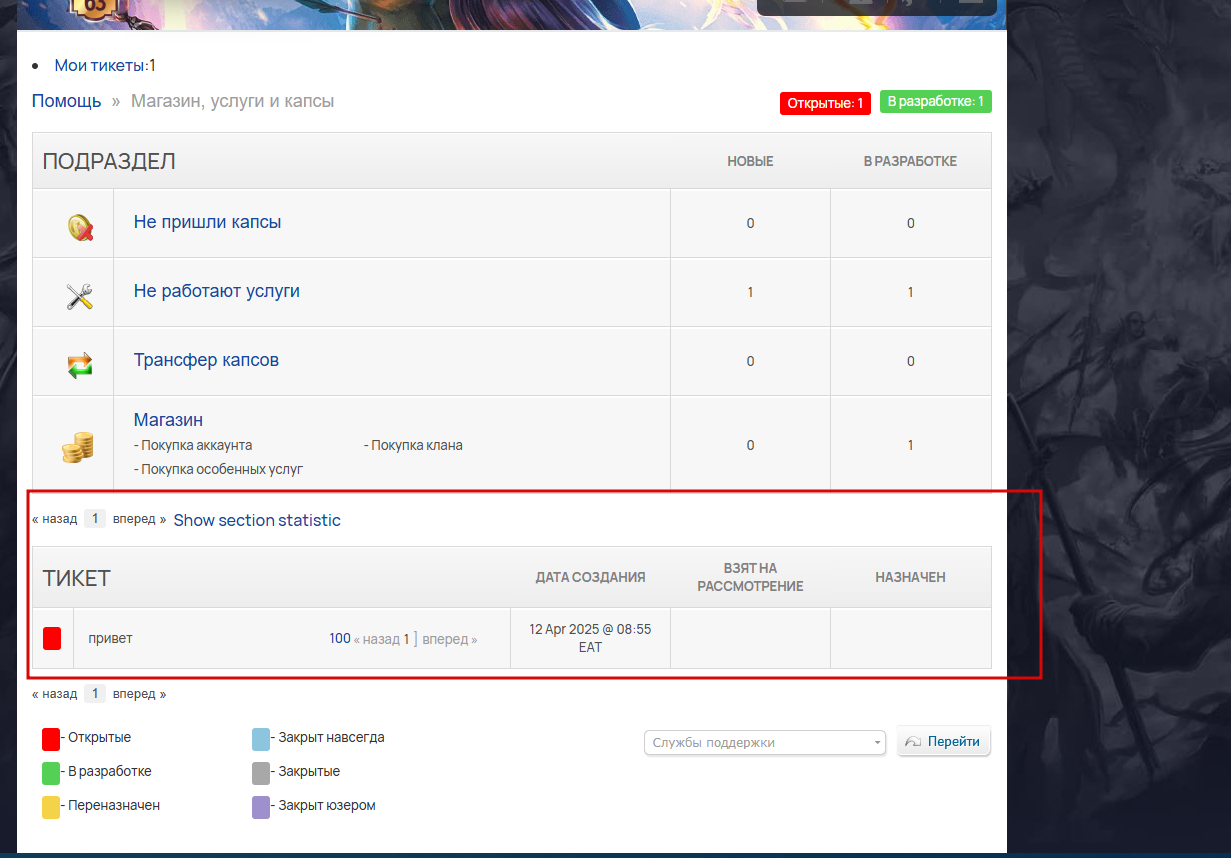The image size is (1231, 858).
Task: Click the blue Закрыт навсегда legend swatch
Action: 261,739
